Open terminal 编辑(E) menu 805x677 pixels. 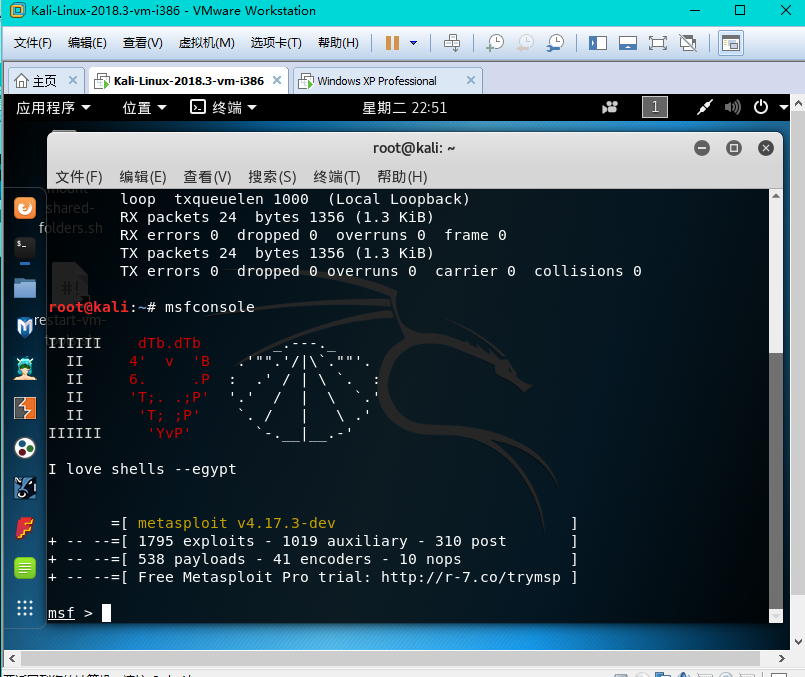coord(143,177)
